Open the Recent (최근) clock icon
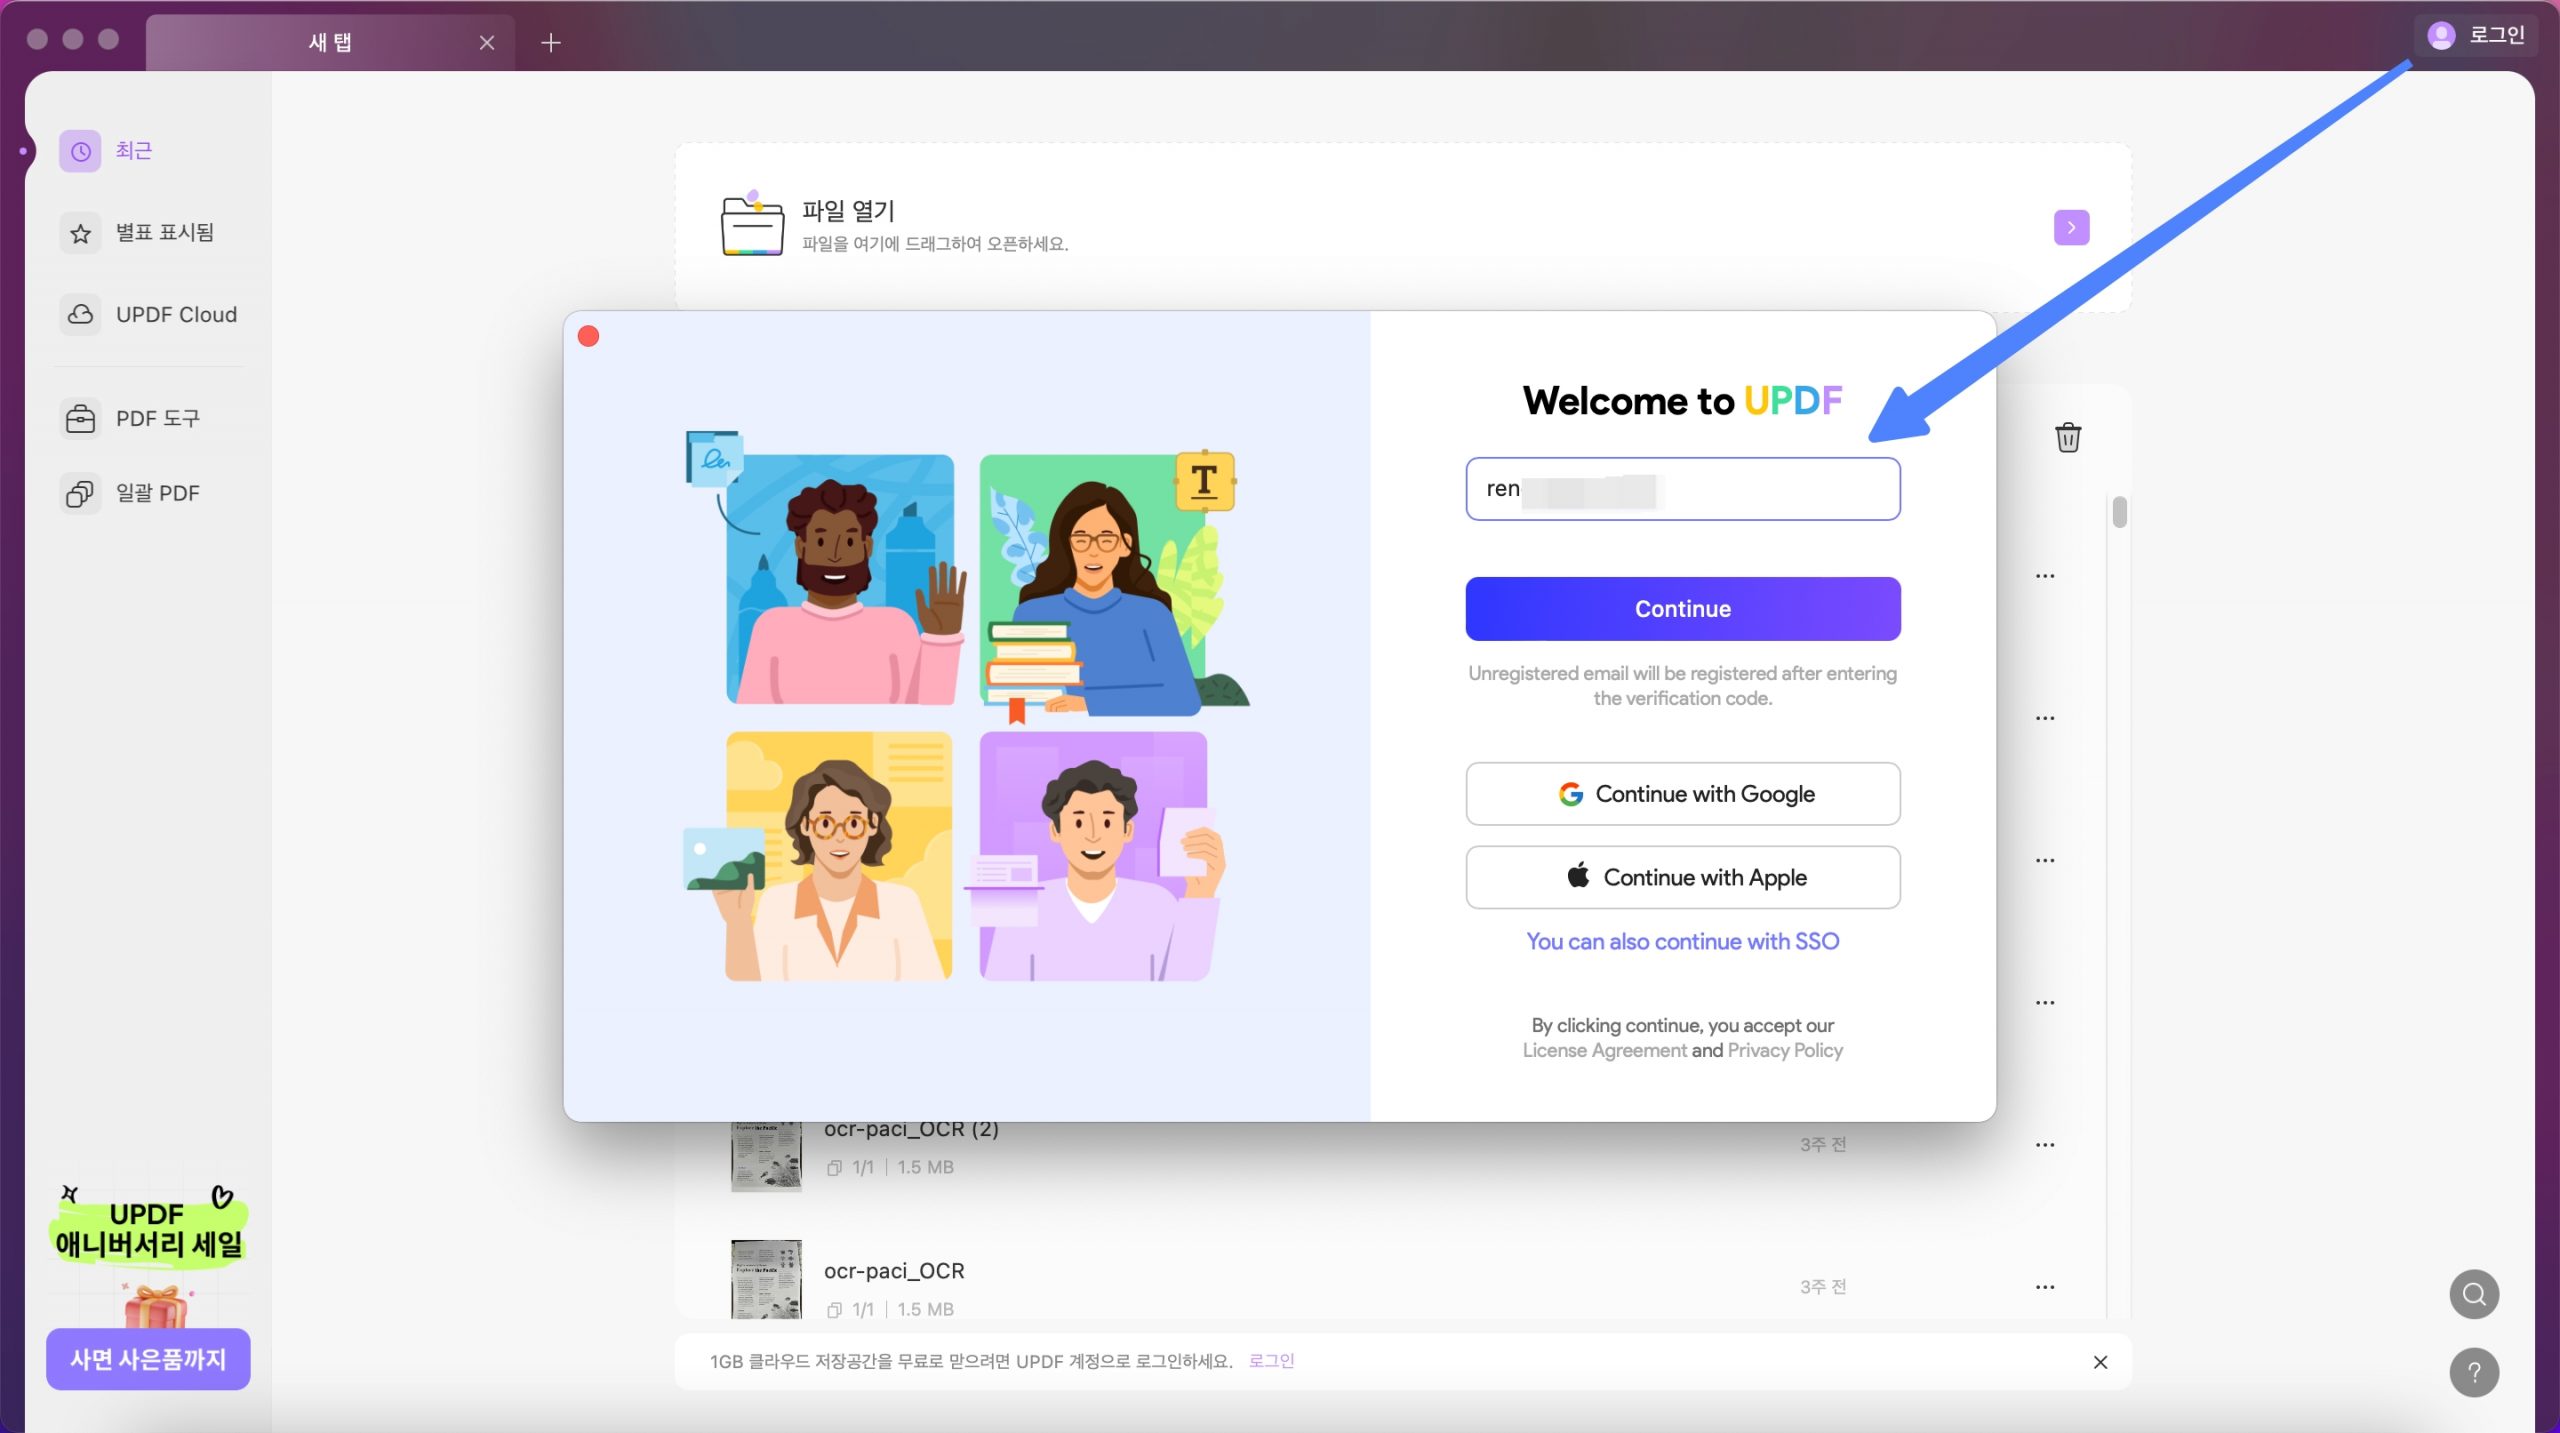This screenshot has height=1433, width=2560. 80,151
